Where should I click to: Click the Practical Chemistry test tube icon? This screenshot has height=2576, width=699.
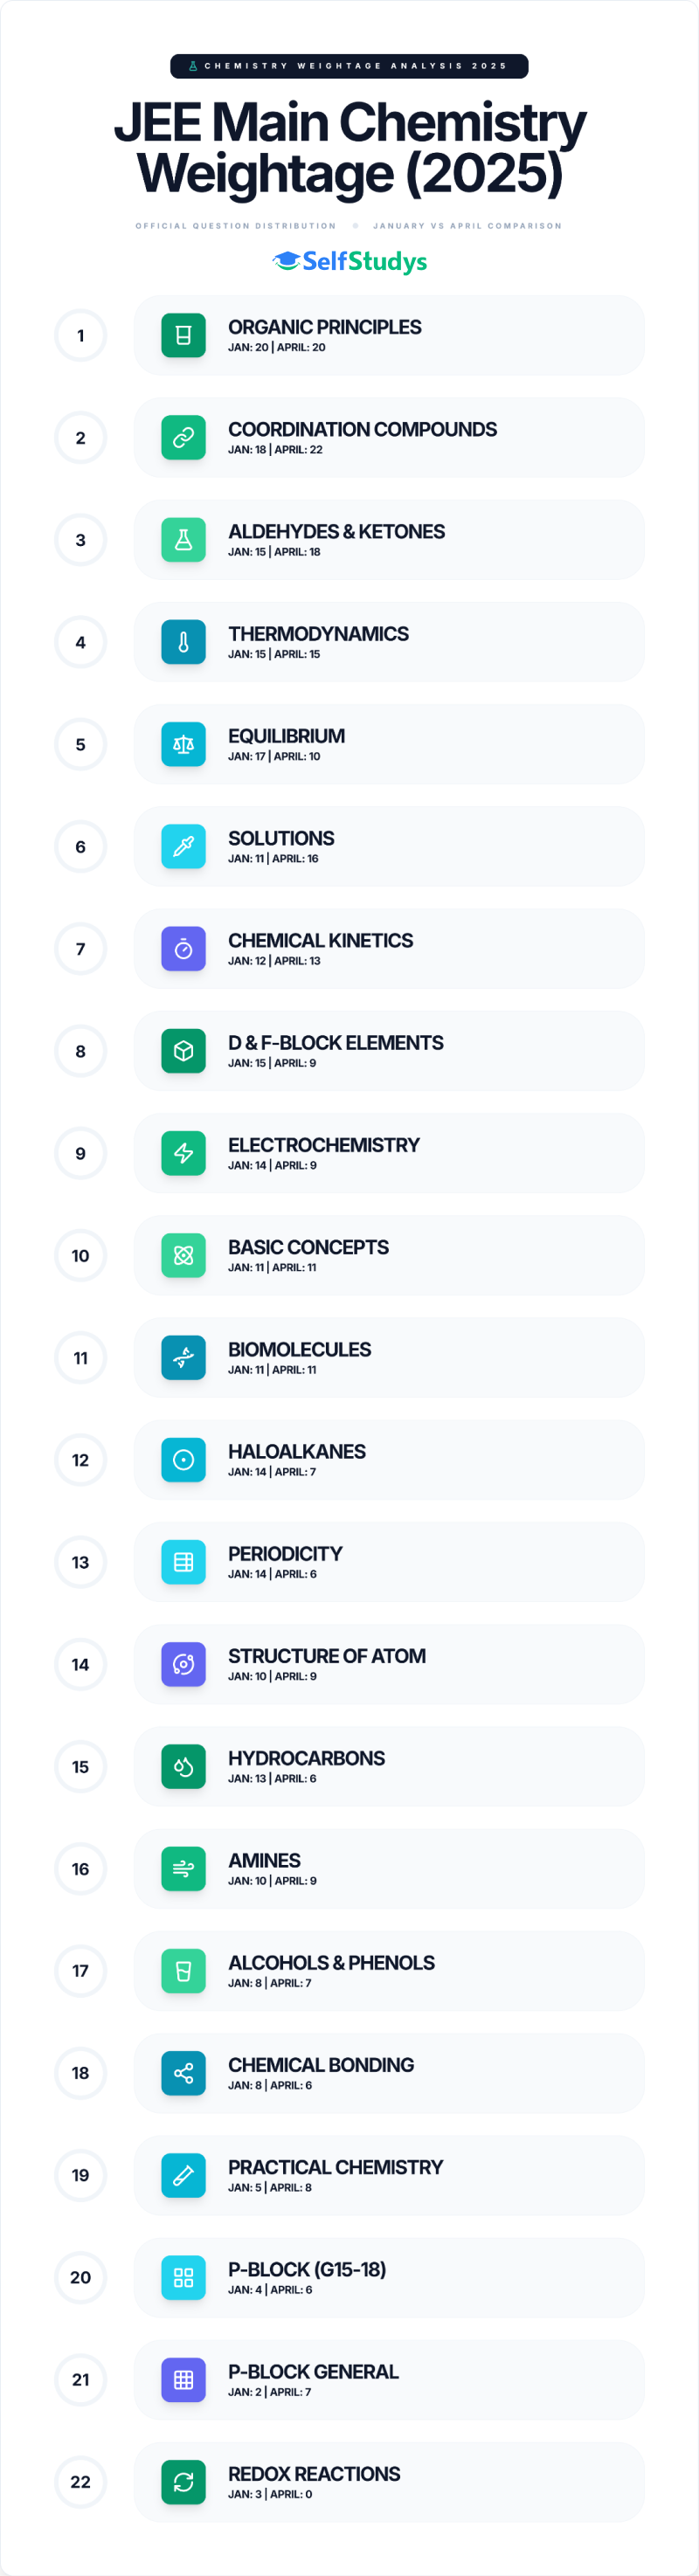coord(183,2175)
